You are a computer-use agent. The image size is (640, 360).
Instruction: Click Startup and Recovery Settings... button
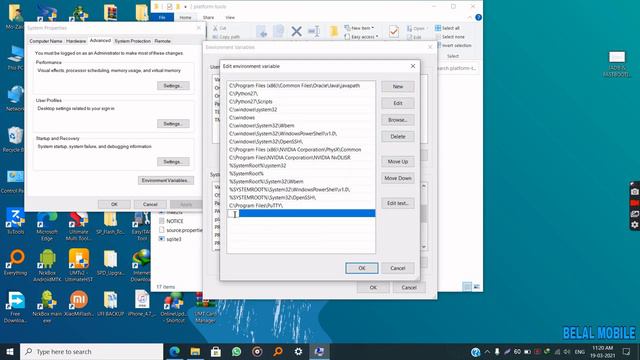tap(173, 162)
